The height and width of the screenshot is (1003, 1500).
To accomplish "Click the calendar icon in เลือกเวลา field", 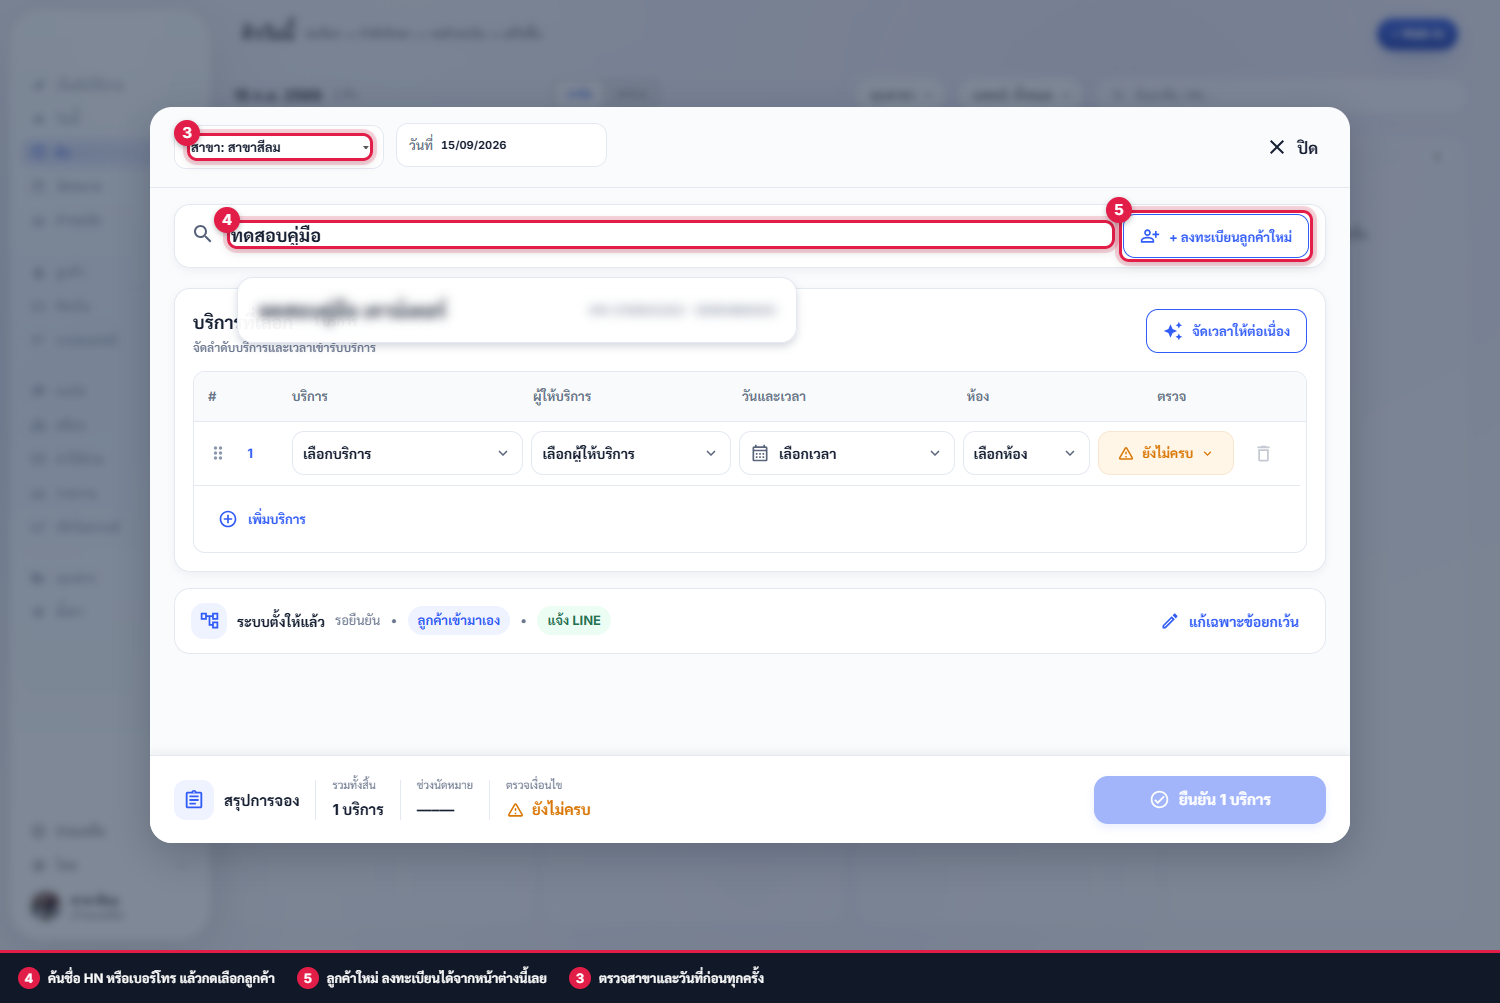I will pos(760,454).
